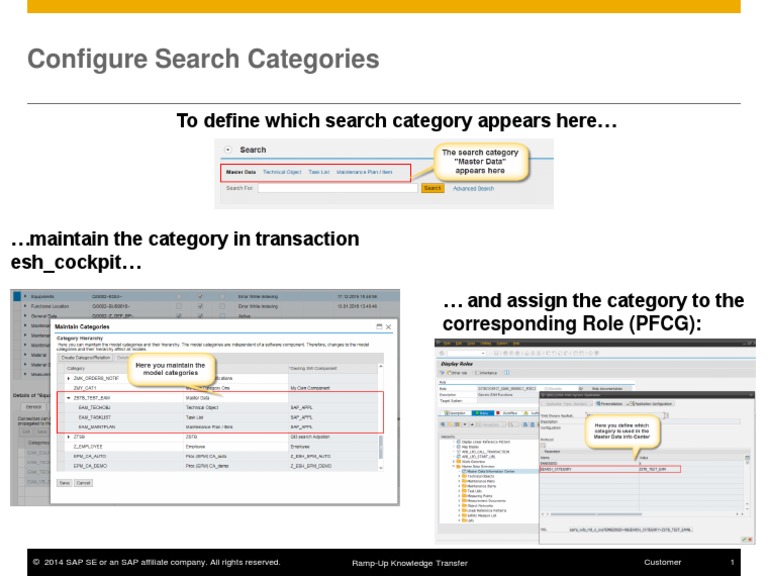
Task: Click scroll down arrow in category table
Action: 381,468
